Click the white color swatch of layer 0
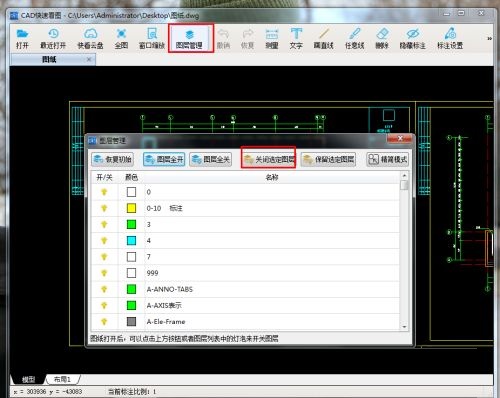Screen dimensions: 500x398 coord(131,192)
